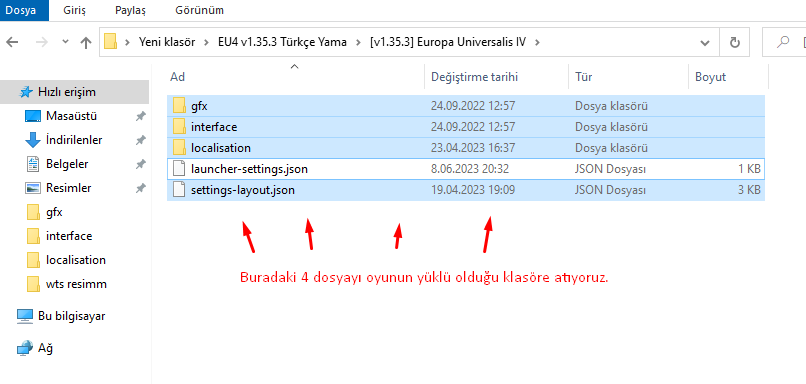Click date 8.06.2023 20:32 cell

coord(470,169)
